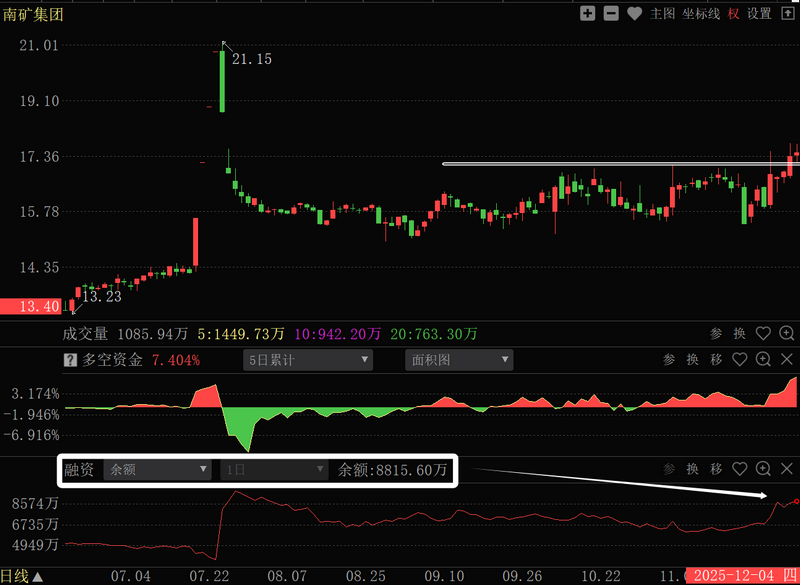800x585 pixels.
Task: Add stock to favorites via top heart icon
Action: [635, 14]
